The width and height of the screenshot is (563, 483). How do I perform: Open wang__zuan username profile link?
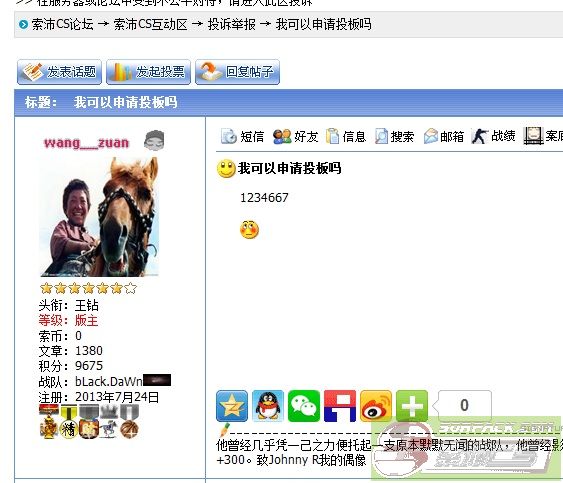point(86,143)
